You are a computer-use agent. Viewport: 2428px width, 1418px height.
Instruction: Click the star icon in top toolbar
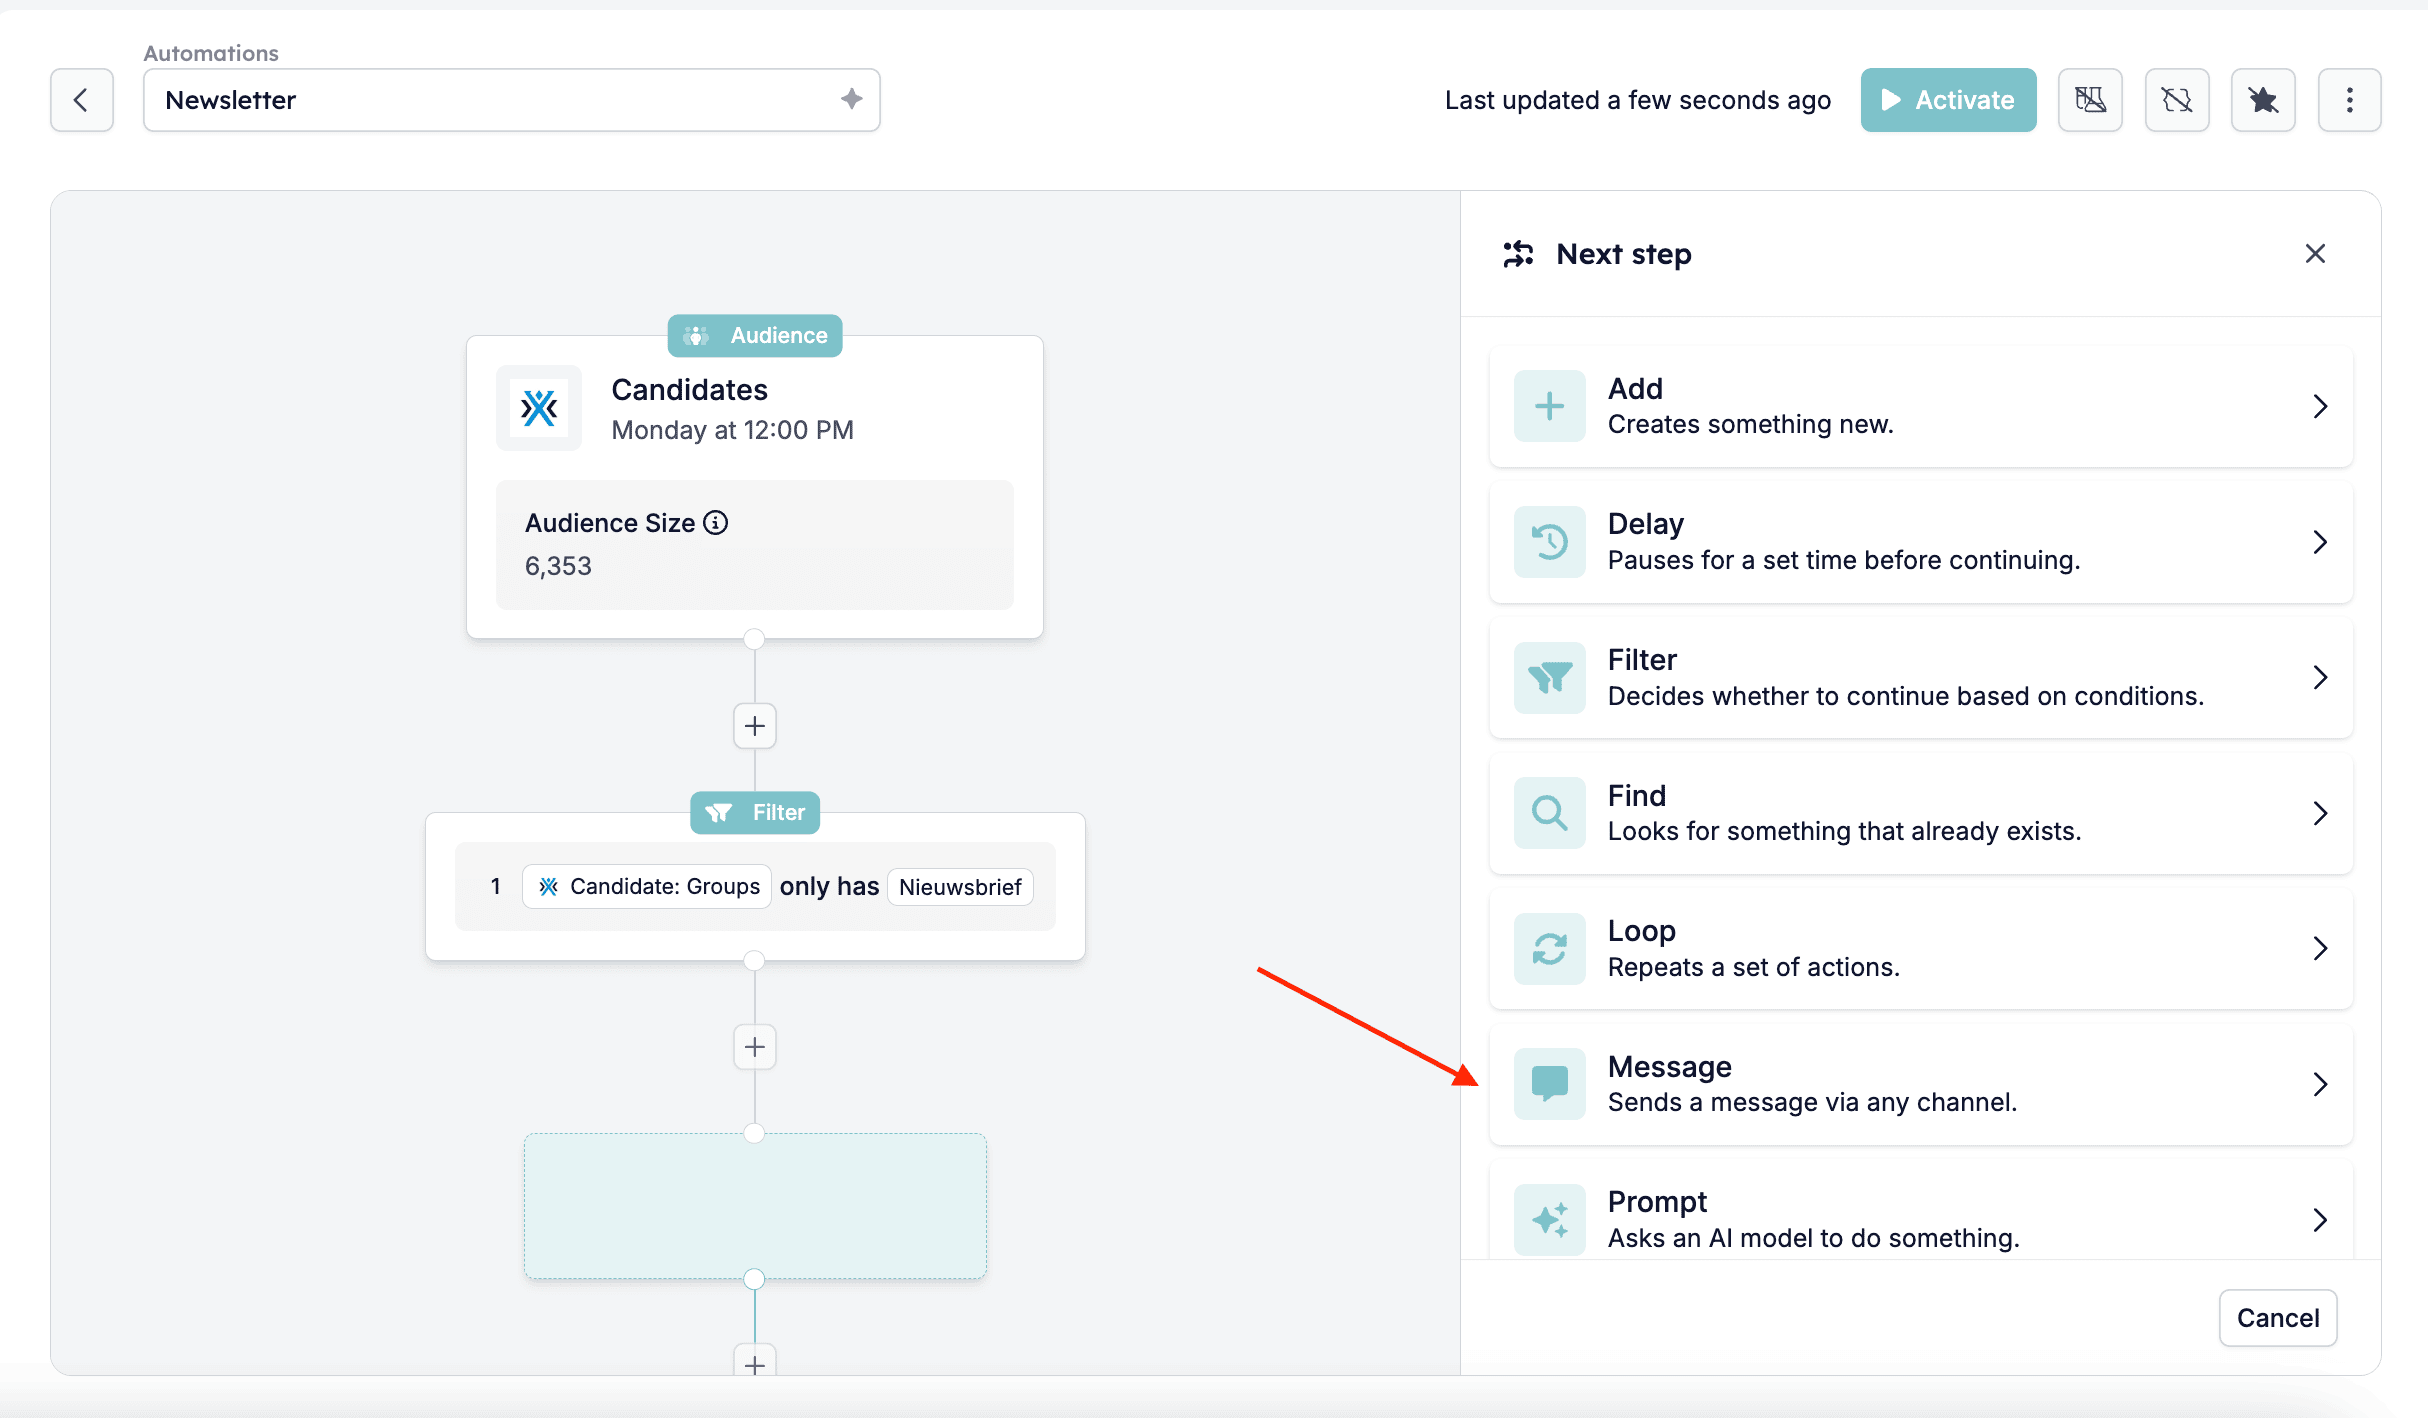2263,100
